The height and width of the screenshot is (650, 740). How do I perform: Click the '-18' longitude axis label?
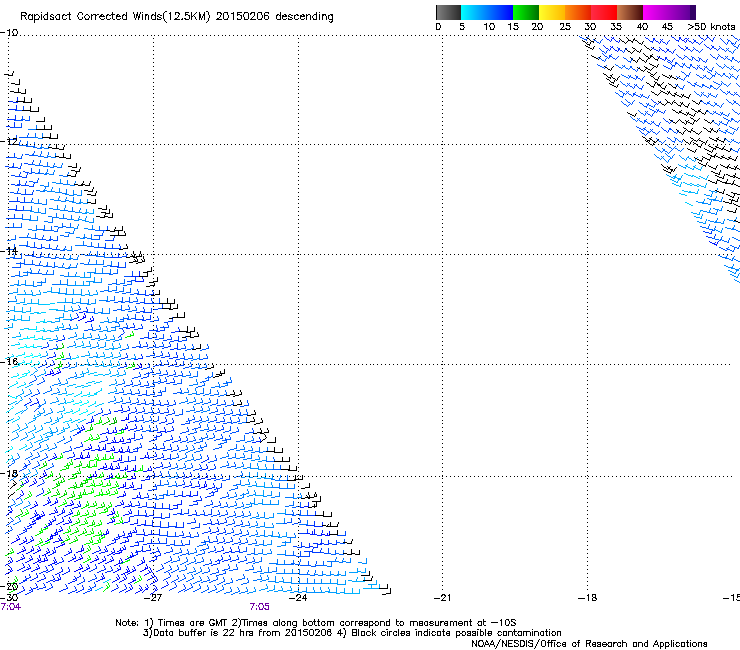[x=587, y=598]
